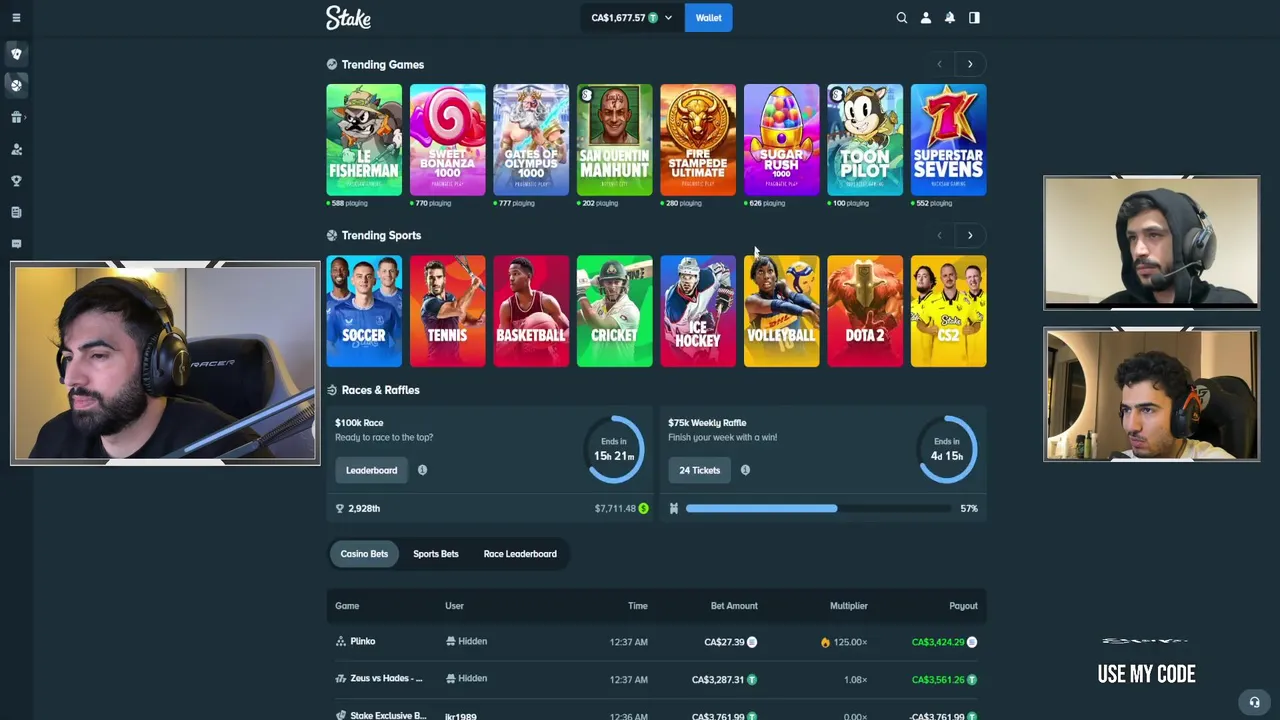
Task: Switch to the Sports Bets tab
Action: [436, 554]
